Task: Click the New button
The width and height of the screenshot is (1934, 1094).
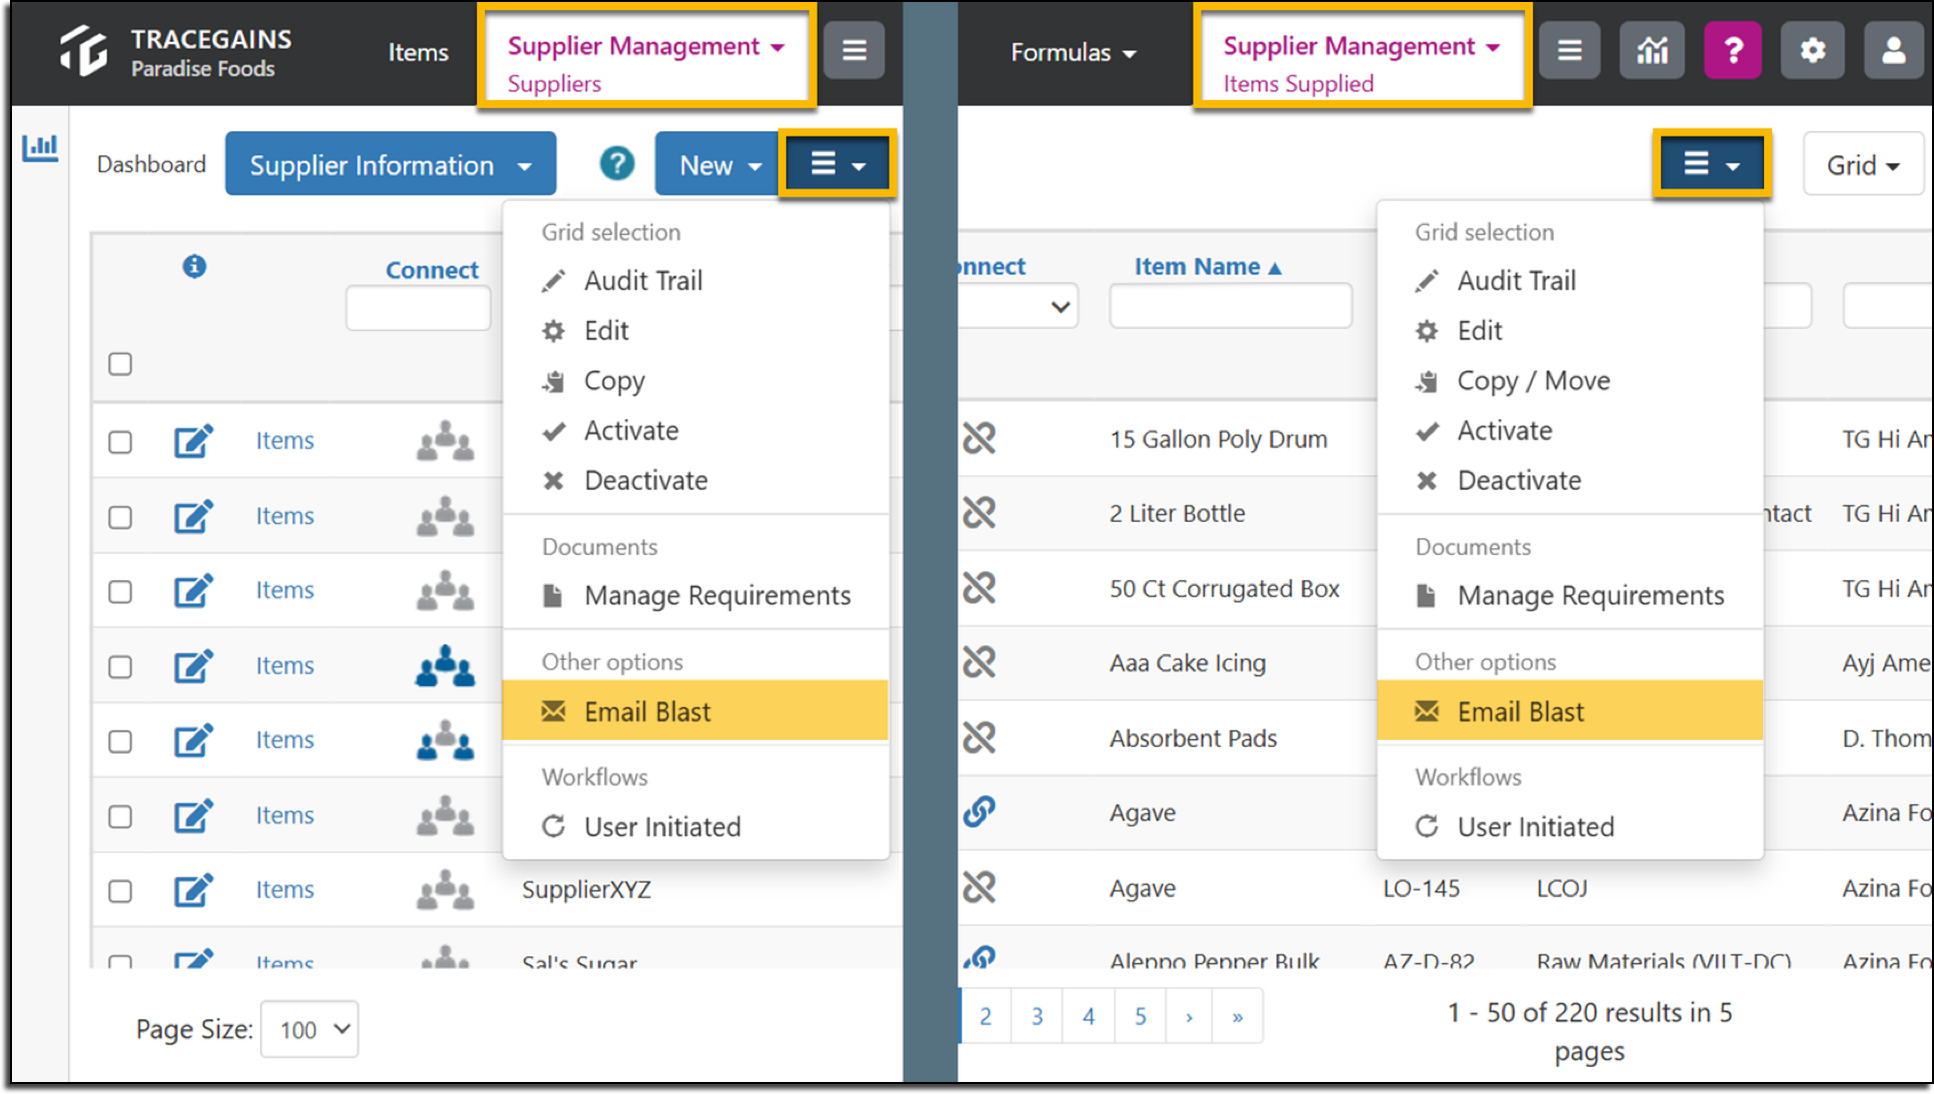Action: click(717, 165)
